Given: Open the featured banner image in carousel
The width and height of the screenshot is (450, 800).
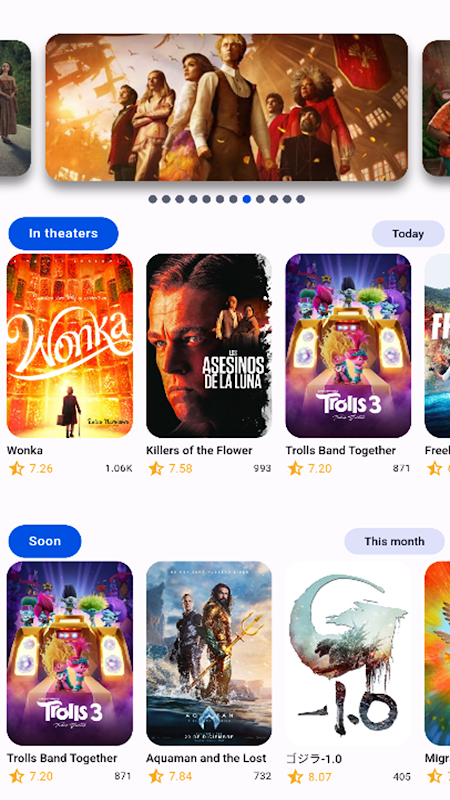Looking at the screenshot, I should point(227,107).
